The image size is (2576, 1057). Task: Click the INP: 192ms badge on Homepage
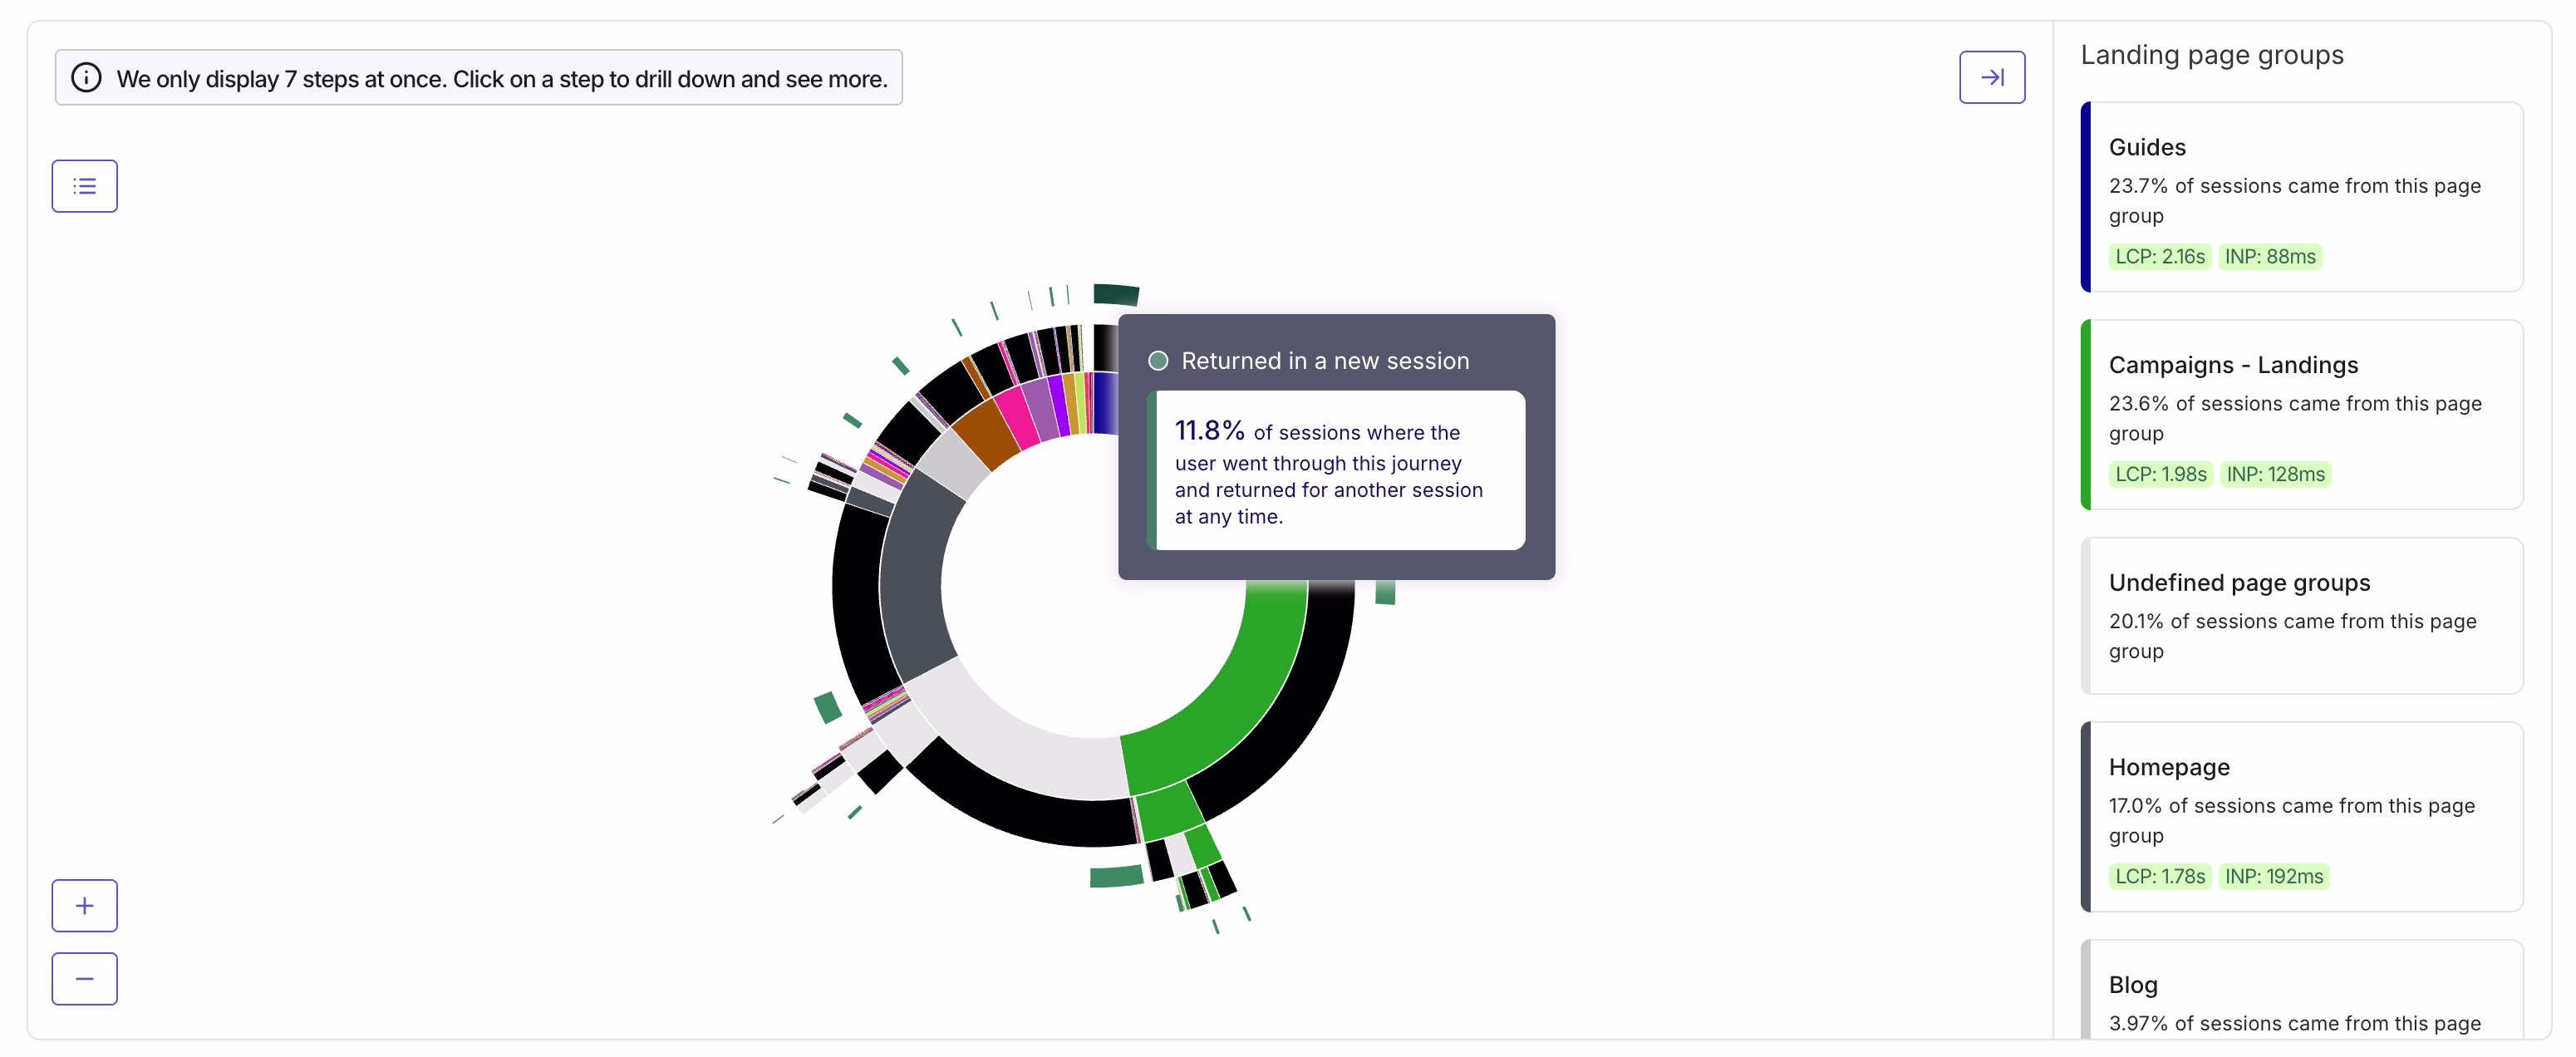(x=2273, y=876)
